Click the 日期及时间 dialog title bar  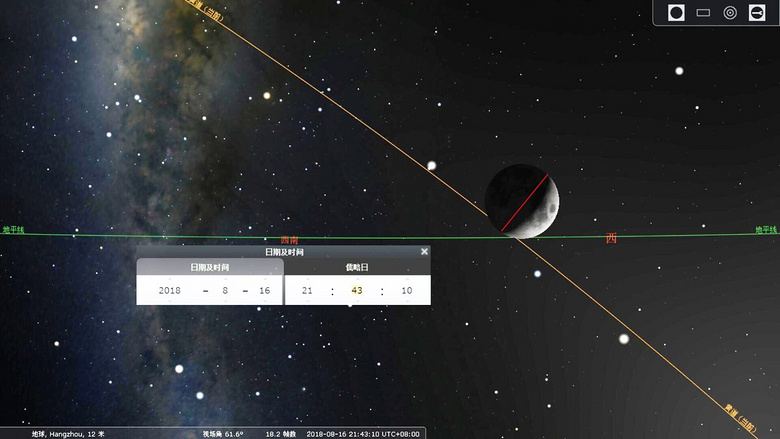(284, 252)
